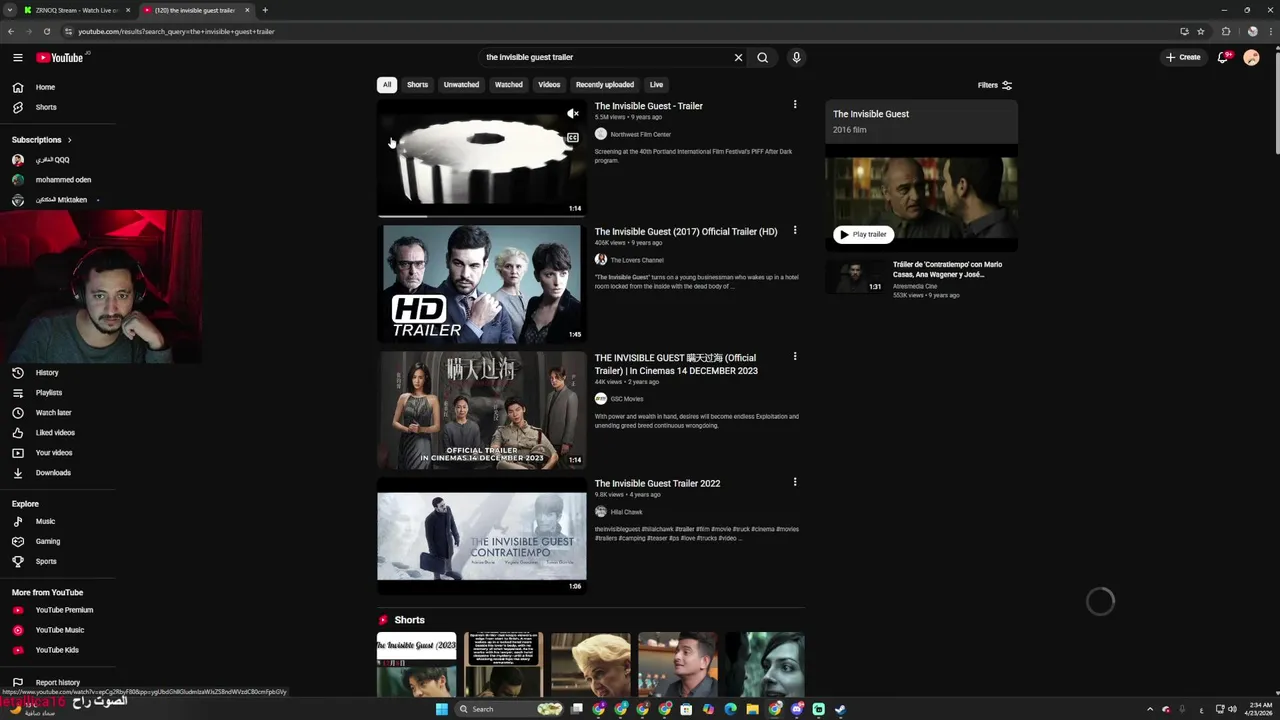
Task: Open YouTube Music
Action: (x=58, y=630)
